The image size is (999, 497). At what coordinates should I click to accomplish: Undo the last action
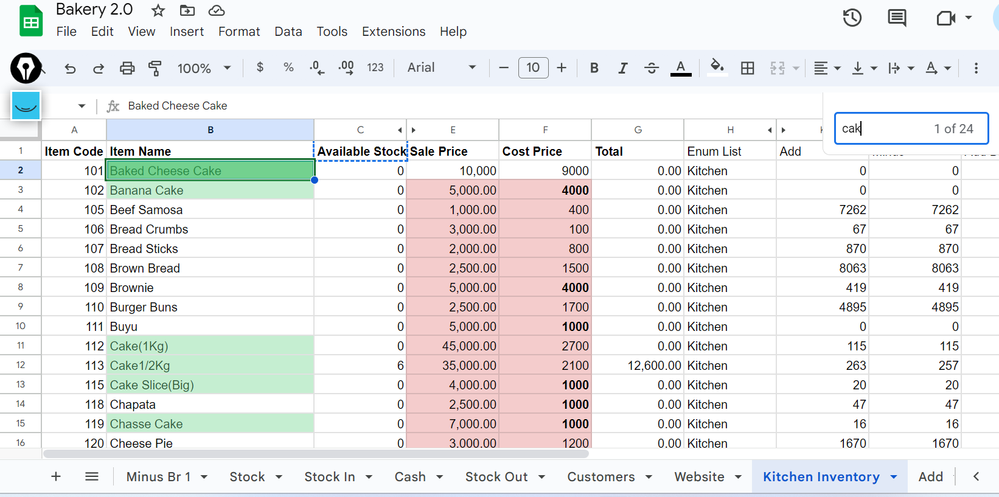[70, 68]
